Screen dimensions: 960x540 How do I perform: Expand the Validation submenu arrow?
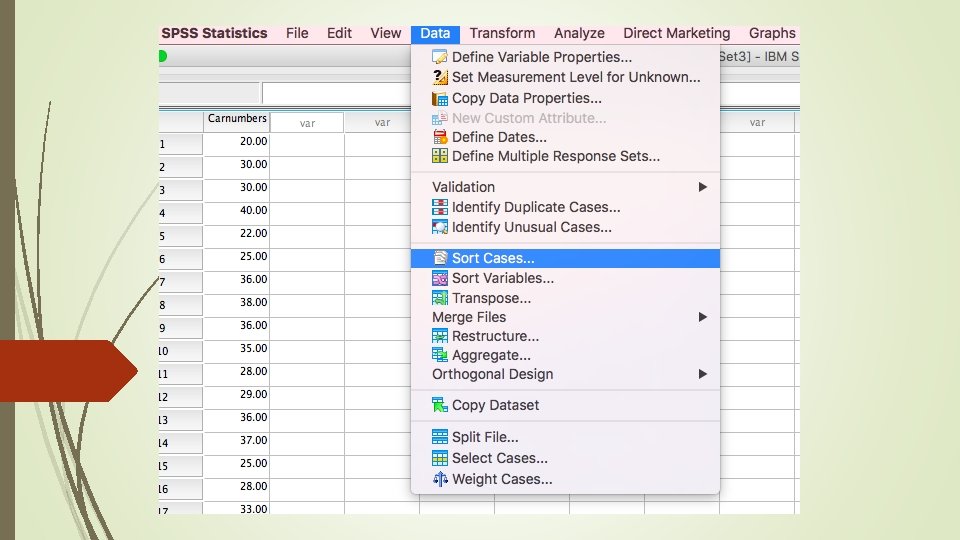click(703, 187)
